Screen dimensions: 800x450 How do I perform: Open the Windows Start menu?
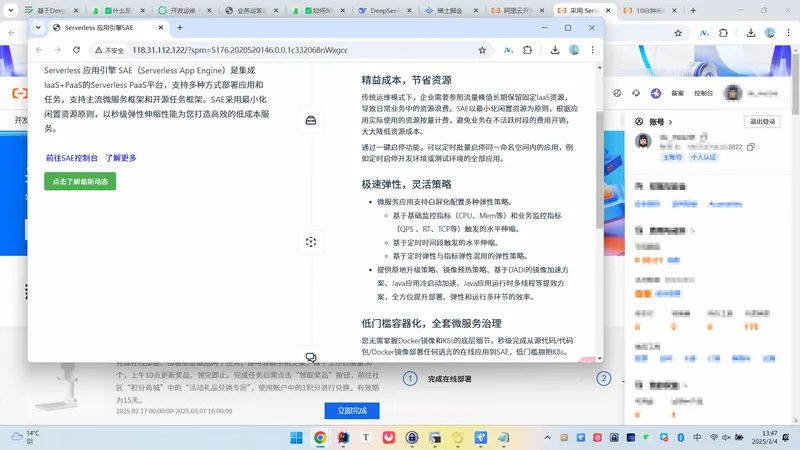pyautogui.click(x=296, y=438)
